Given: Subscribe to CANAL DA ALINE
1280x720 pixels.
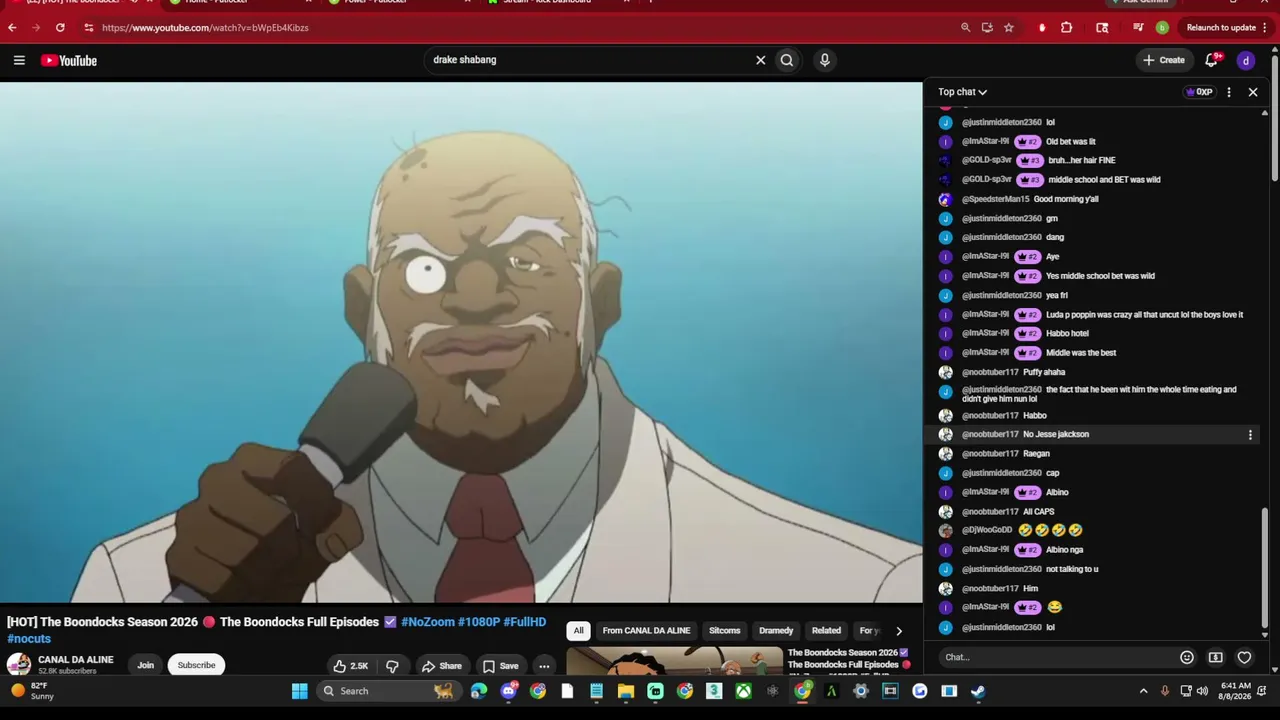Looking at the screenshot, I should (196, 665).
